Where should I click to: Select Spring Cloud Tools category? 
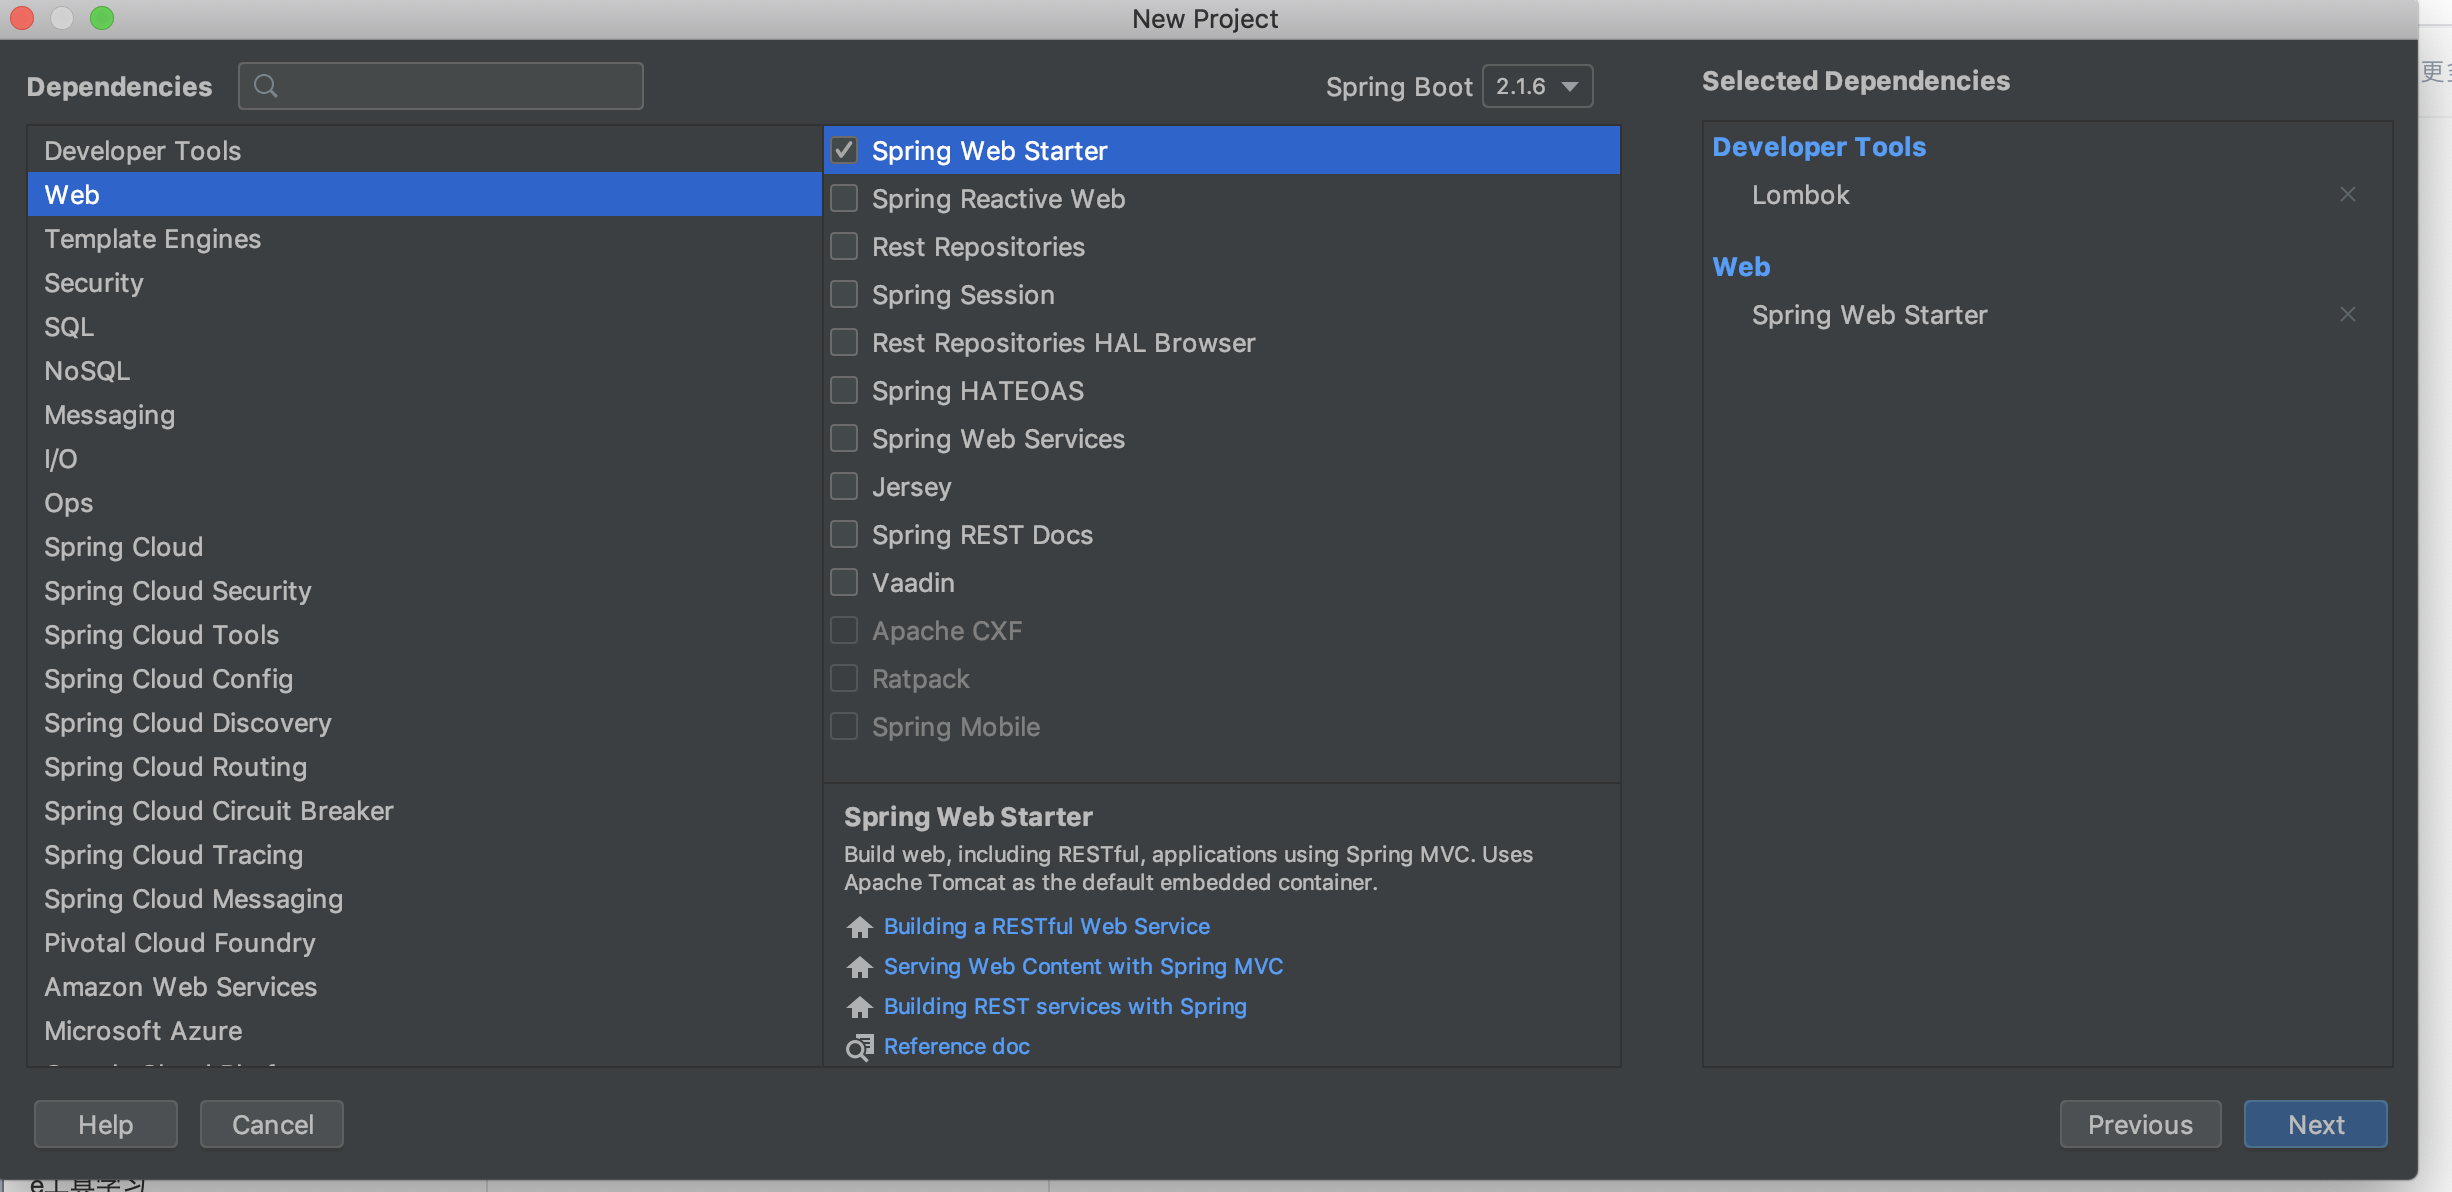[x=424, y=634]
